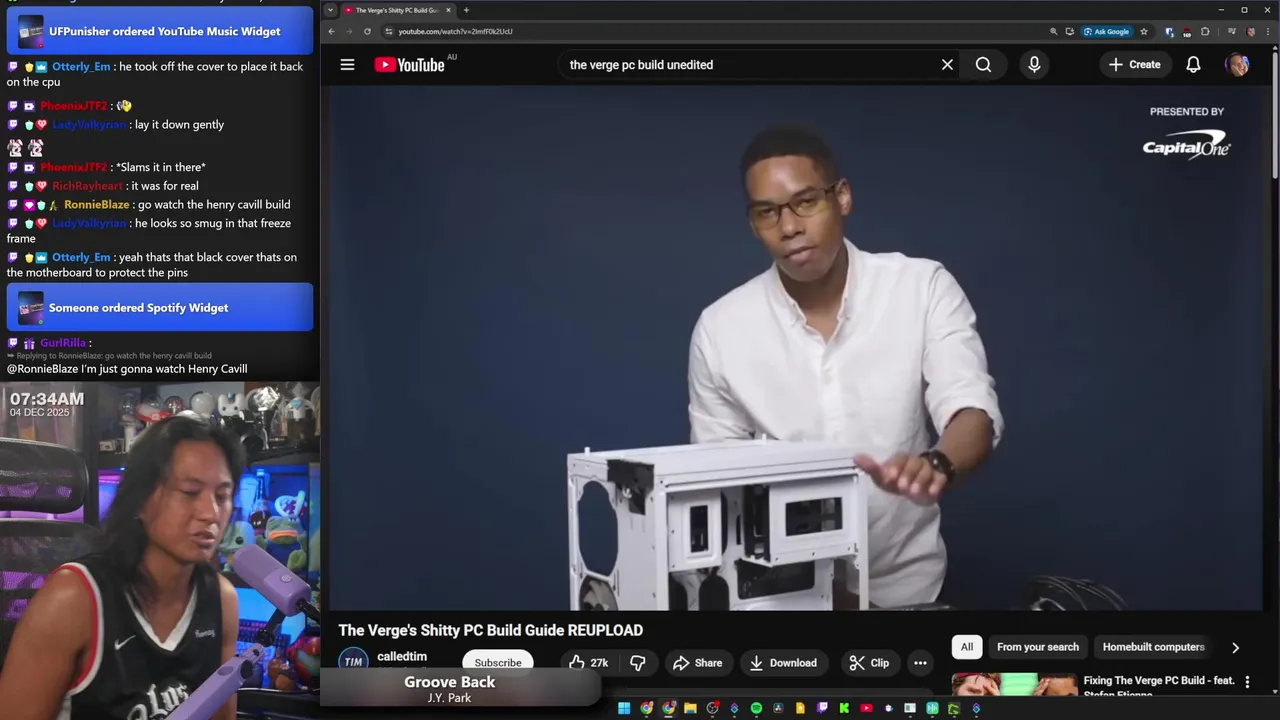1280x720 pixels.
Task: Click the 'Groove Back' now playing widget
Action: pos(461,689)
